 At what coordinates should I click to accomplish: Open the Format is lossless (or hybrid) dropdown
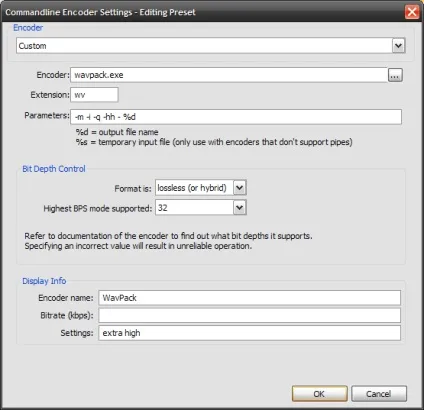pos(201,188)
